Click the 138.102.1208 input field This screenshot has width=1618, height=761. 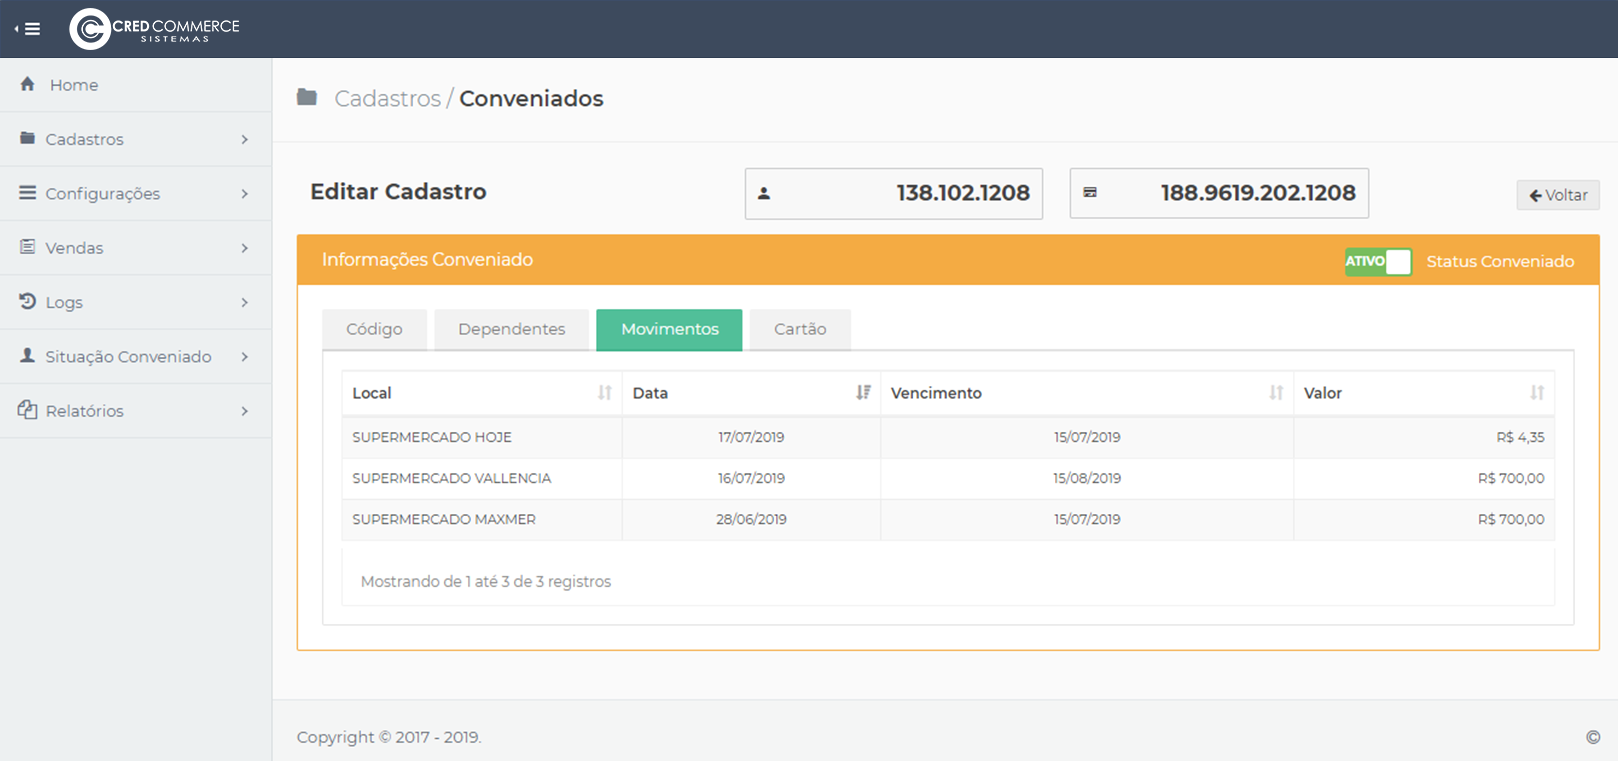[894, 193]
